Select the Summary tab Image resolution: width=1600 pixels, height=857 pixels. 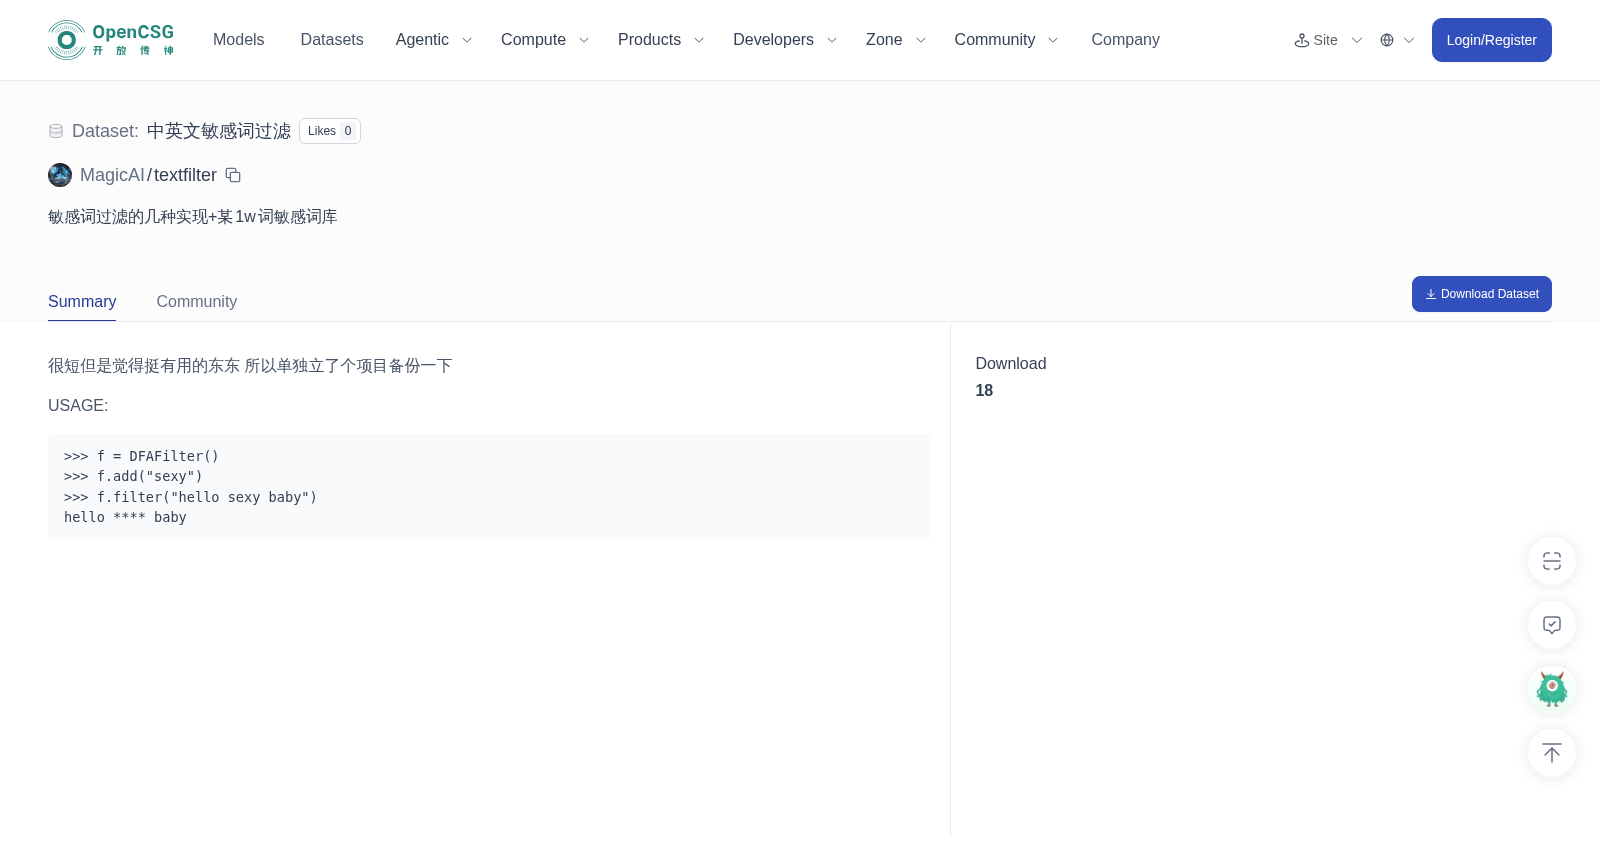pos(82,302)
